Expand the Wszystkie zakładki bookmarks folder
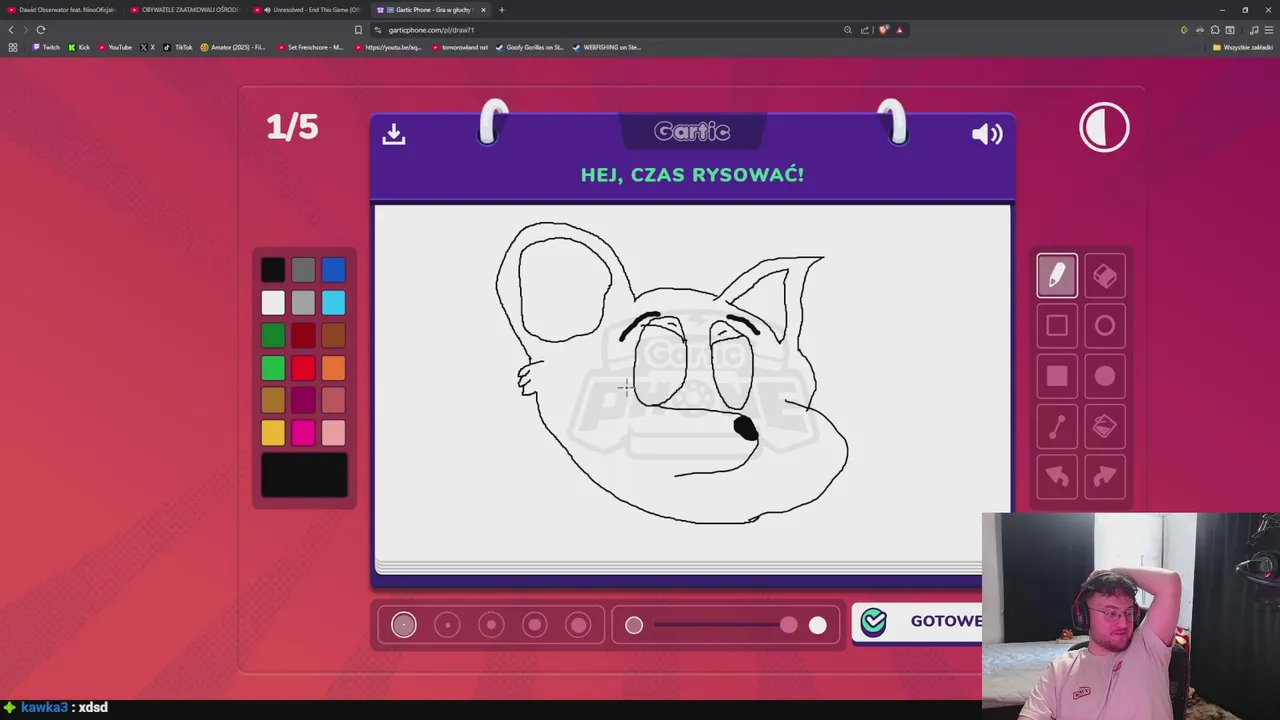This screenshot has height=720, width=1280. point(1243,47)
